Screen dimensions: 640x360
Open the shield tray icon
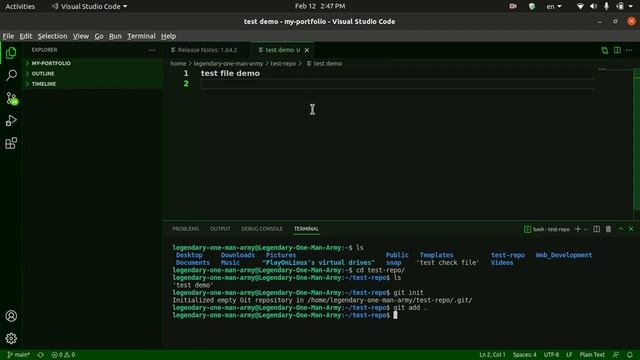click(x=531, y=6)
